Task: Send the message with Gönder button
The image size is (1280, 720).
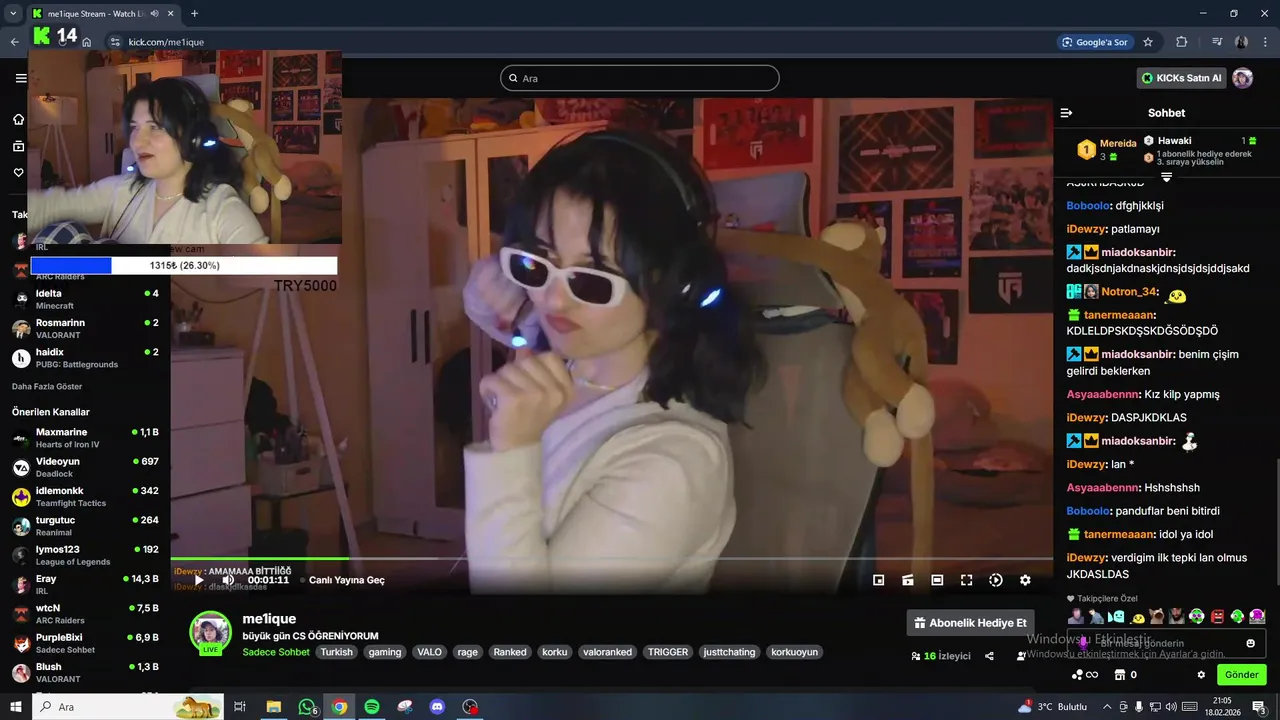Action: point(1241,675)
